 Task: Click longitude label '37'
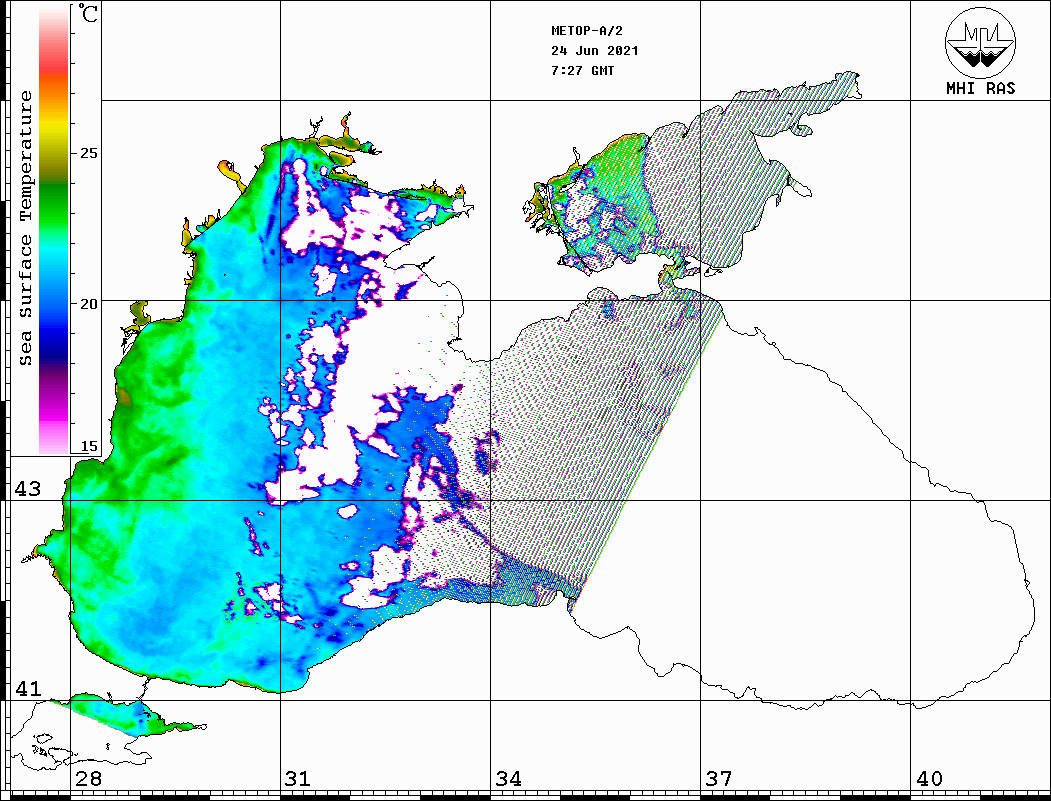pyautogui.click(x=719, y=779)
